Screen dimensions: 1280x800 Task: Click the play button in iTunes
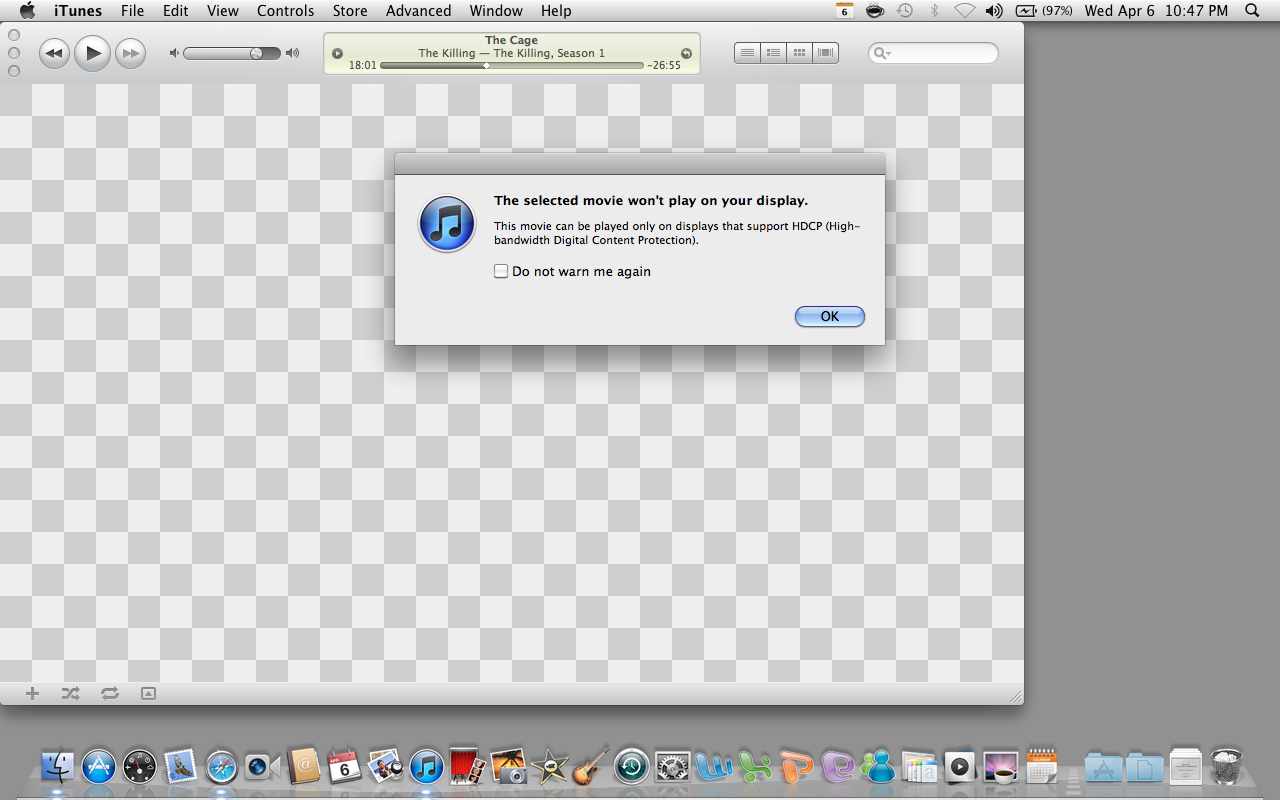[x=92, y=53]
